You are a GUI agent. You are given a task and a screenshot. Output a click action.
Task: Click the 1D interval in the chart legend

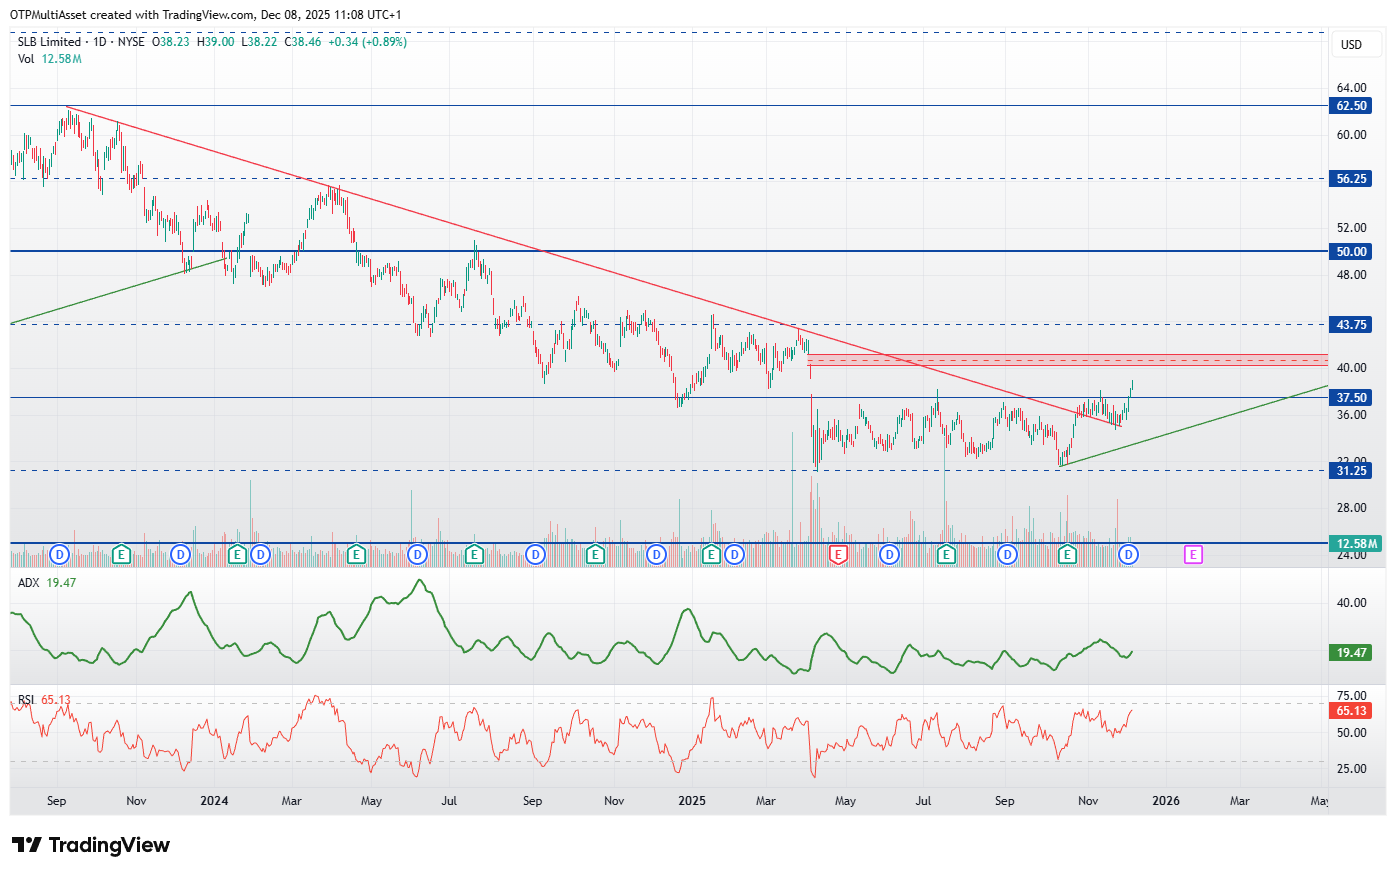point(100,42)
